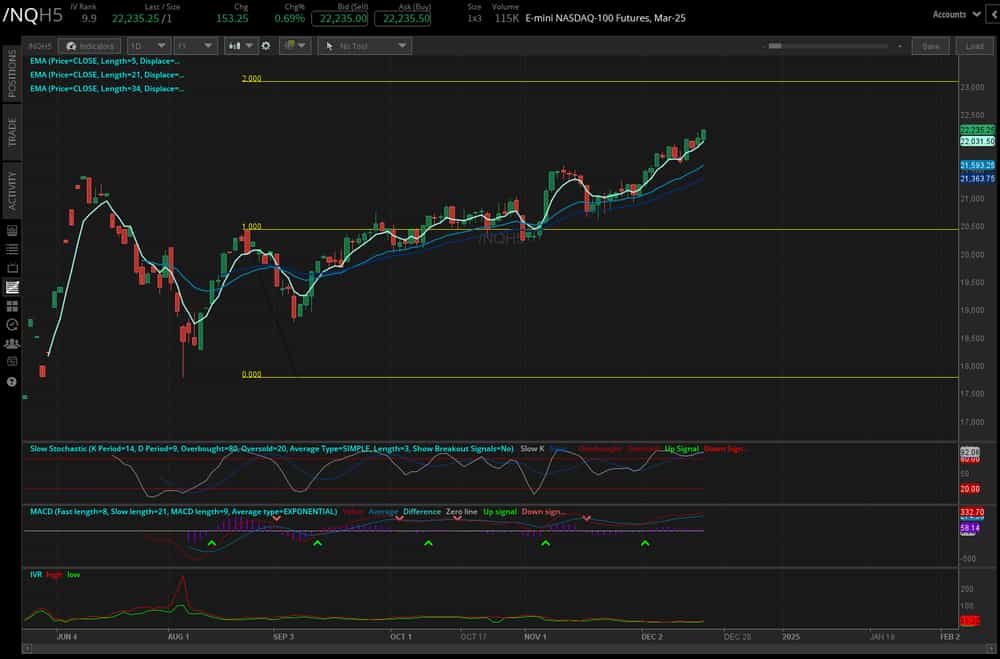Open the Indicators search with magnifying glass
Screen dimensions: 1000x659
click(90, 45)
